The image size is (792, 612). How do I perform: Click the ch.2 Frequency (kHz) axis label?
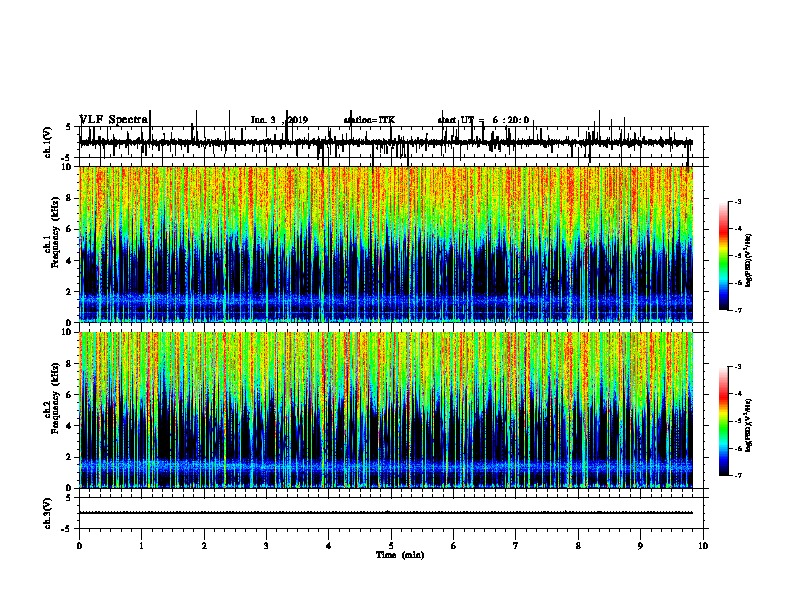[52, 398]
